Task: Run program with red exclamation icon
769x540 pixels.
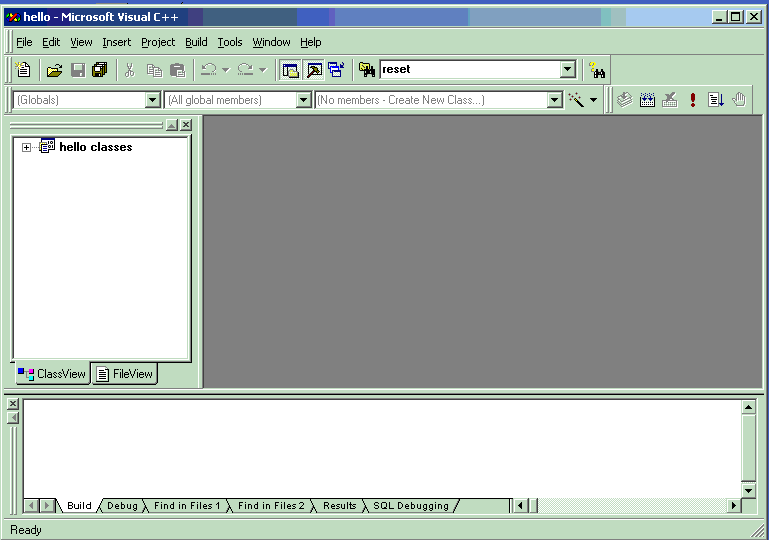Action: tap(692, 100)
